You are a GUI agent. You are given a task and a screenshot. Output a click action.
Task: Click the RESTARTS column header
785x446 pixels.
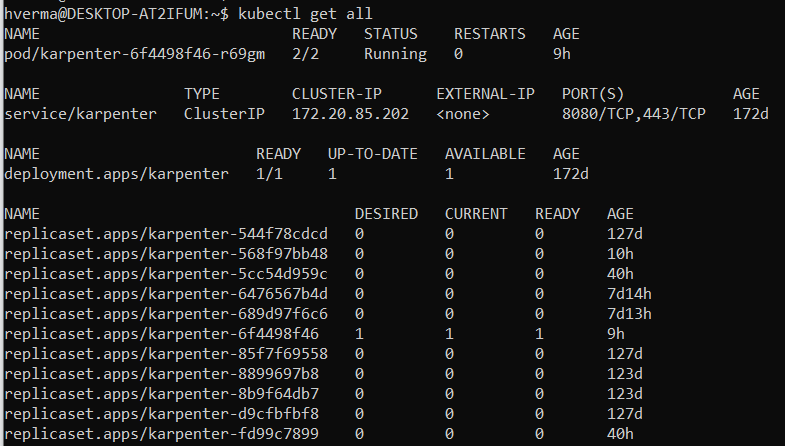pyautogui.click(x=490, y=34)
